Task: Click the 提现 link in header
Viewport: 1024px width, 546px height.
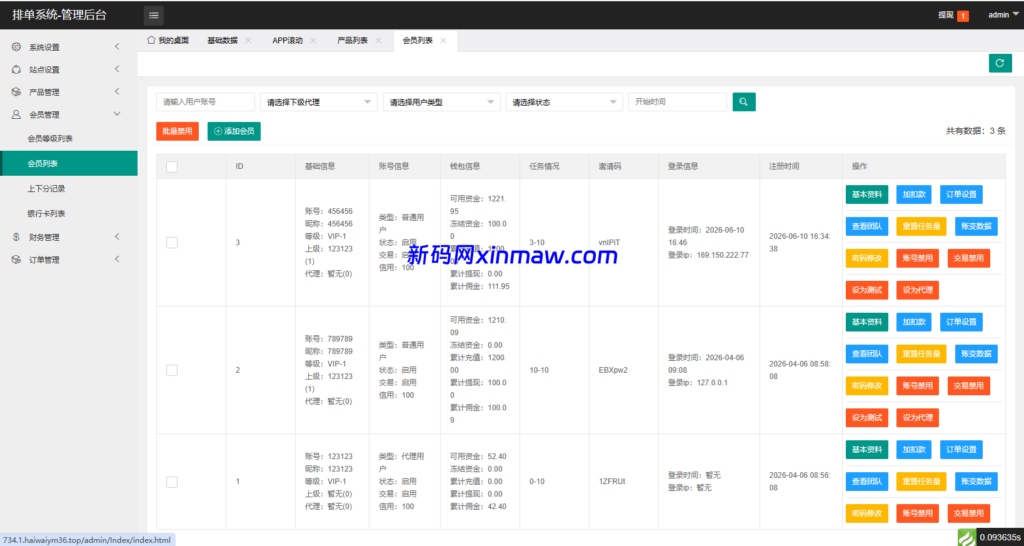Action: coord(946,16)
